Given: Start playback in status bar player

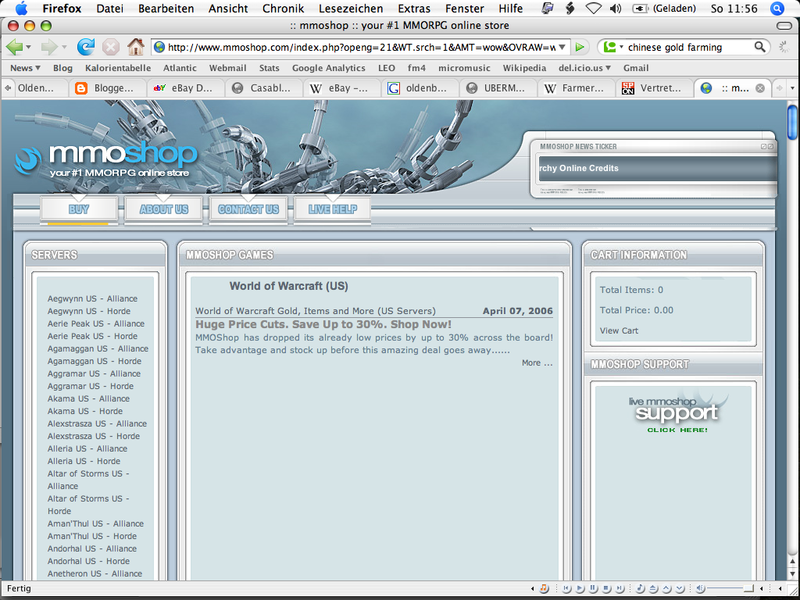Looking at the screenshot, I should 580,589.
